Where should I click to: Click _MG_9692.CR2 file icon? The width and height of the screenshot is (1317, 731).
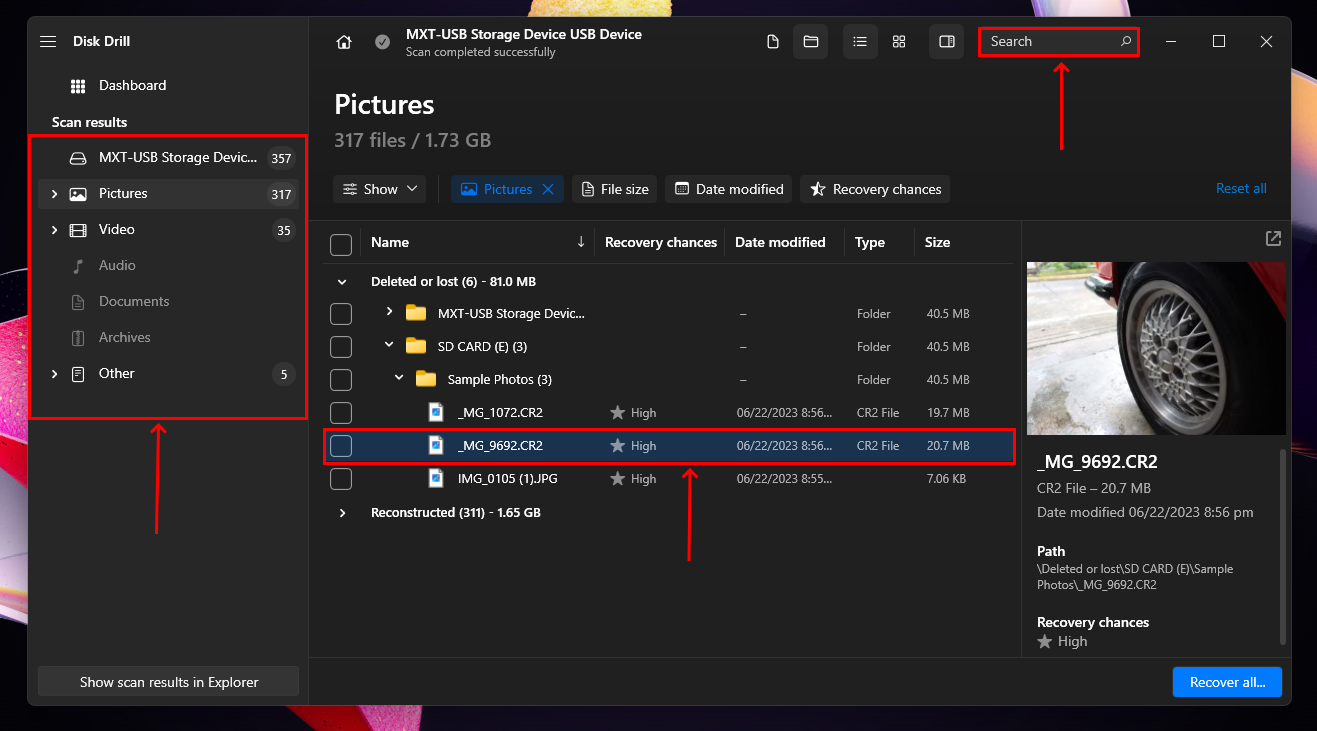(x=436, y=446)
